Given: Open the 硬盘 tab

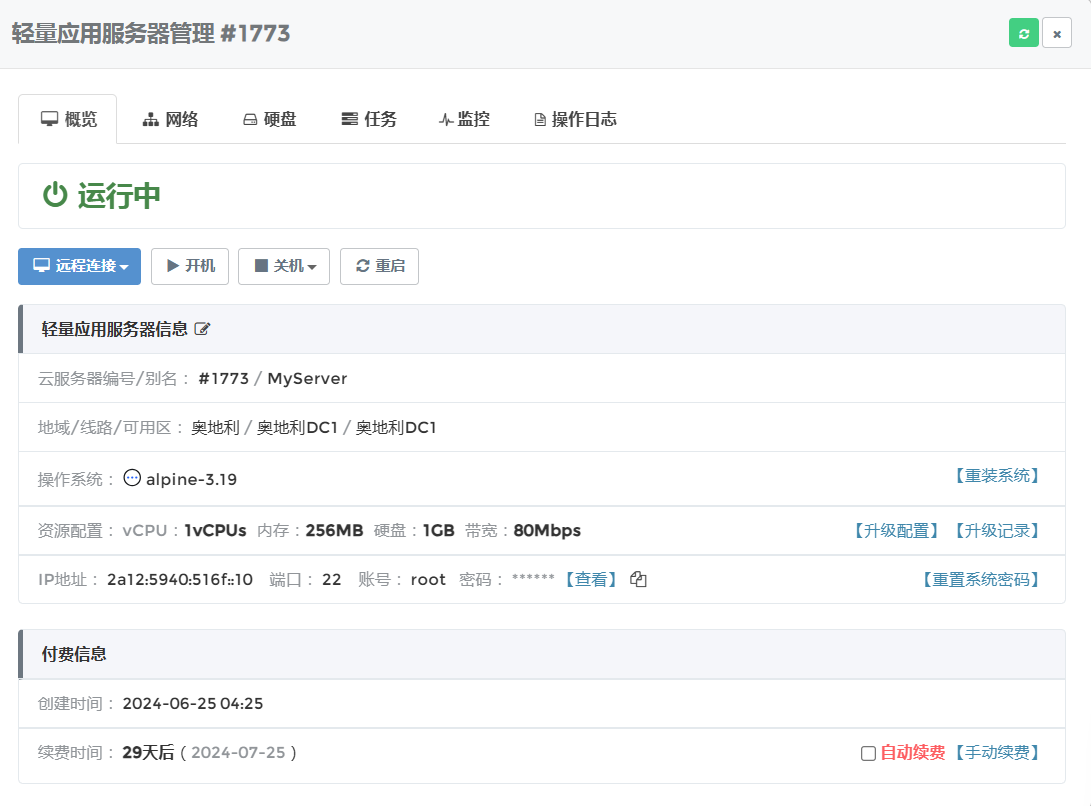Looking at the screenshot, I should (269, 120).
